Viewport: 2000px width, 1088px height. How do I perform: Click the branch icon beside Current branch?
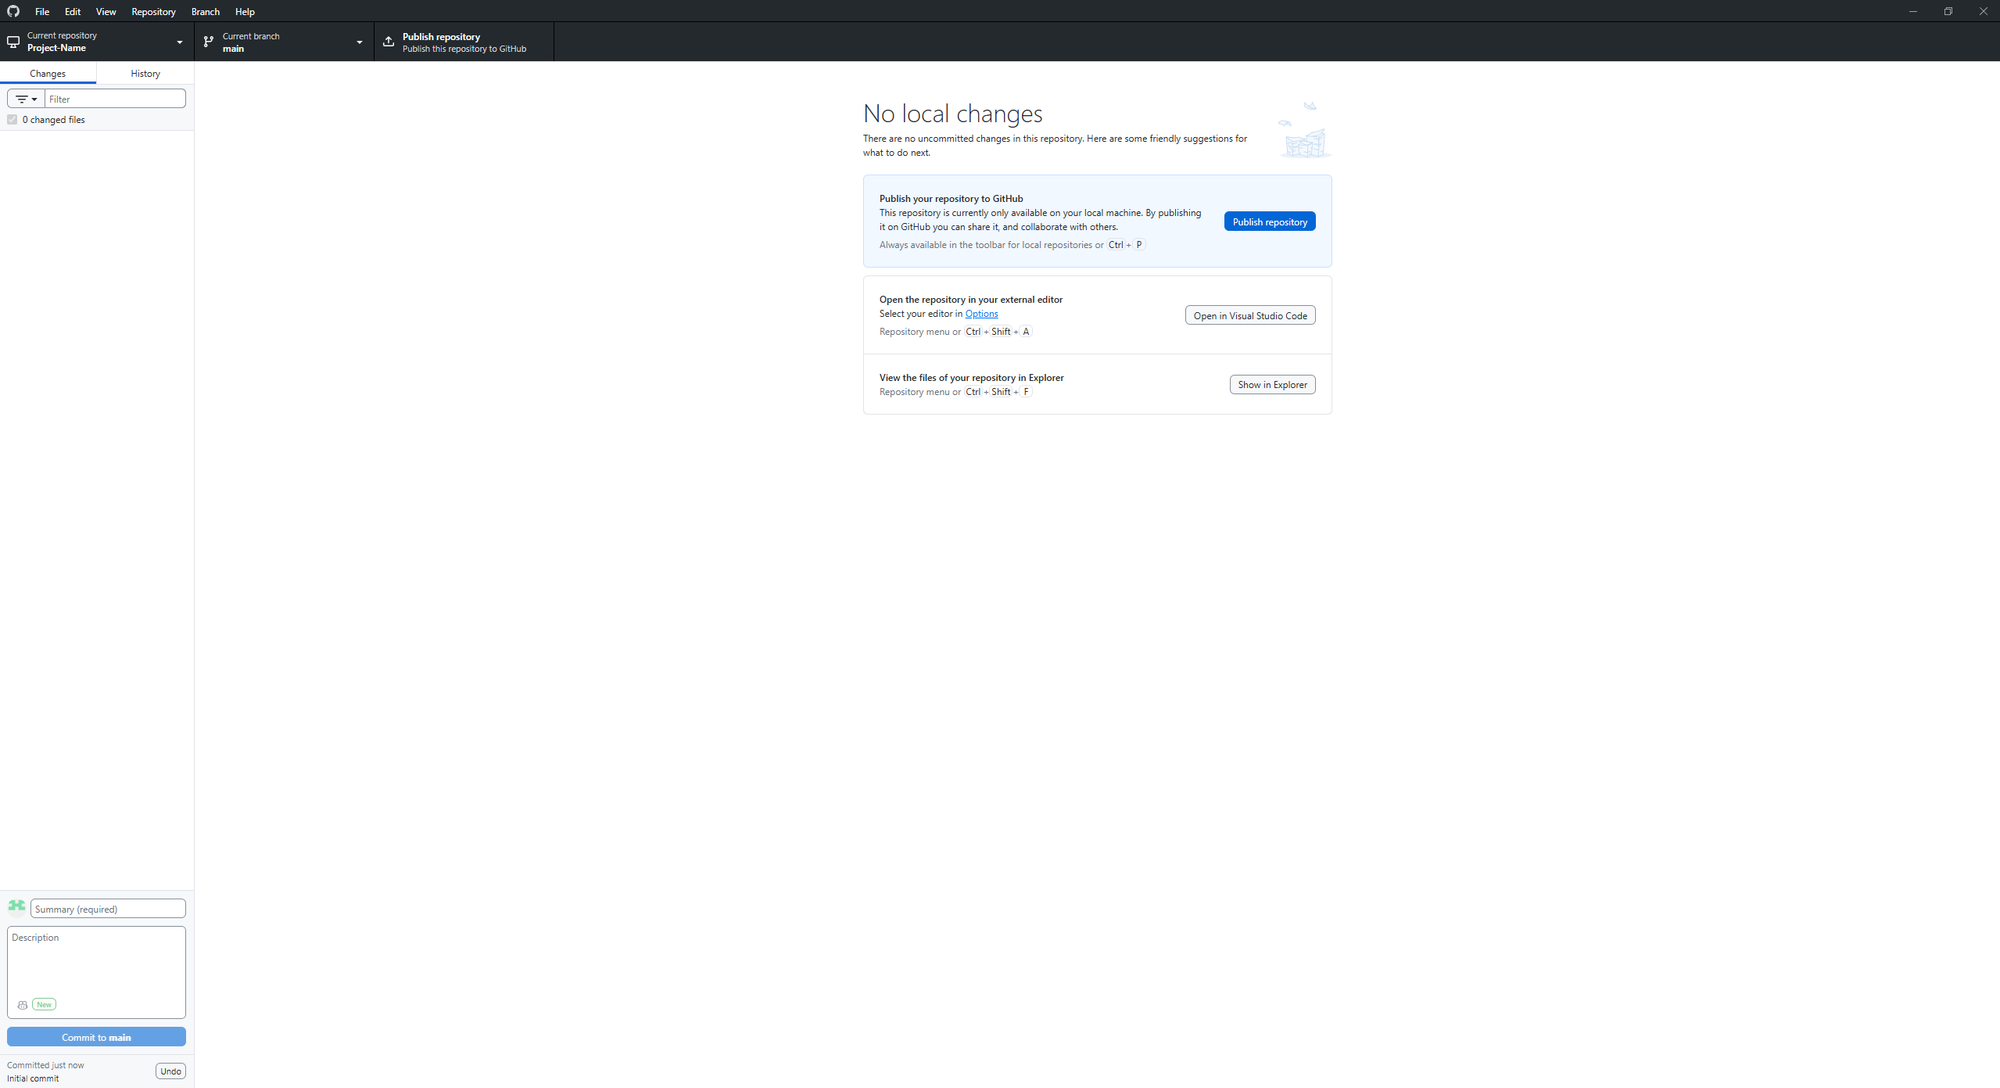click(208, 42)
